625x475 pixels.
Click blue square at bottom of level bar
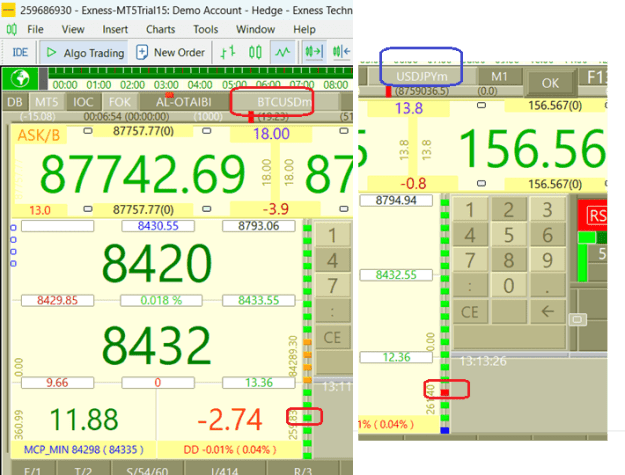point(445,430)
